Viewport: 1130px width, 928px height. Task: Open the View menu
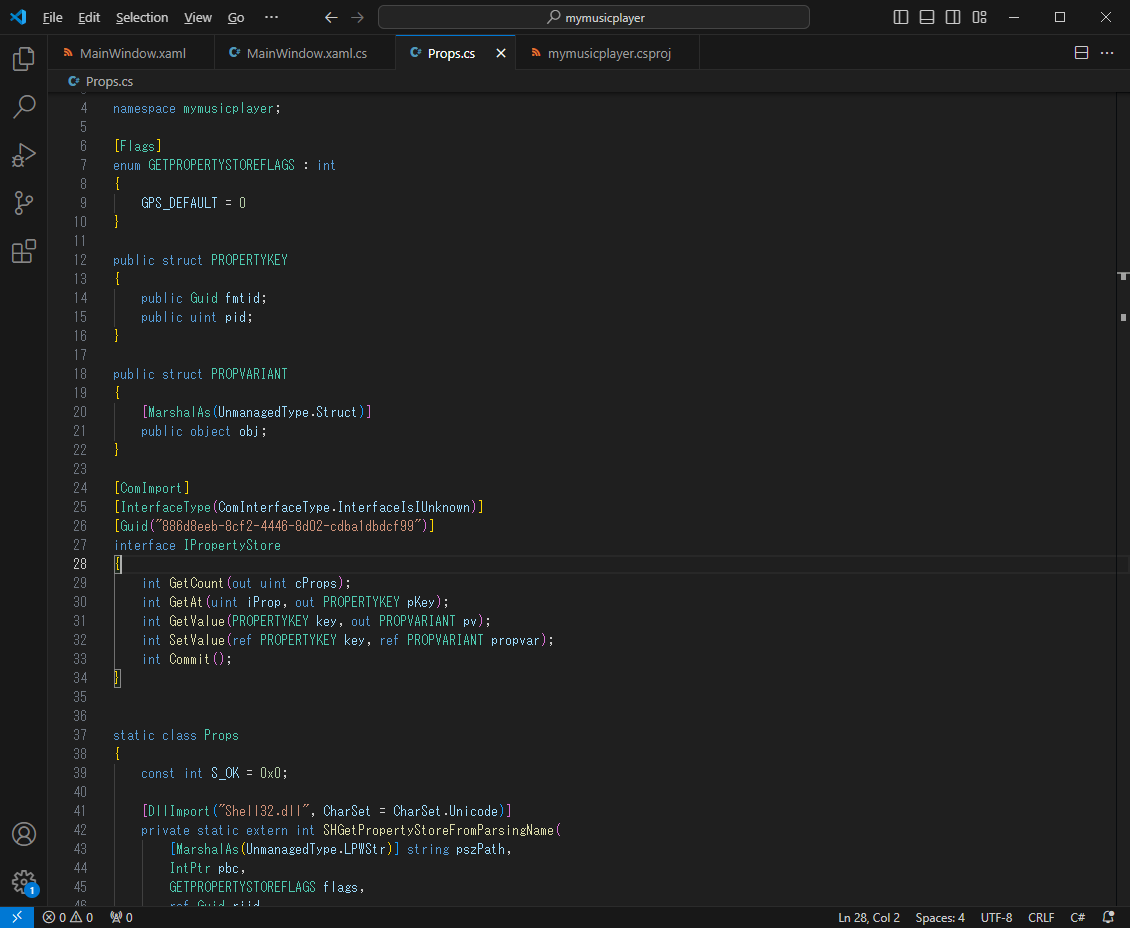[197, 17]
